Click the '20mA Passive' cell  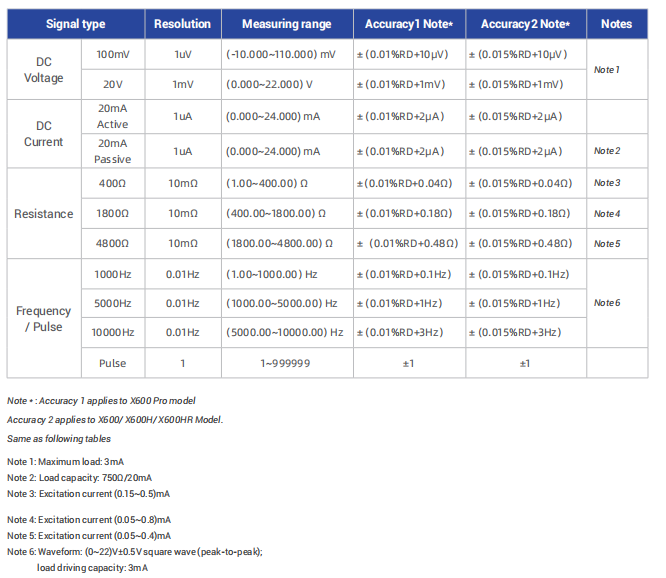click(113, 151)
